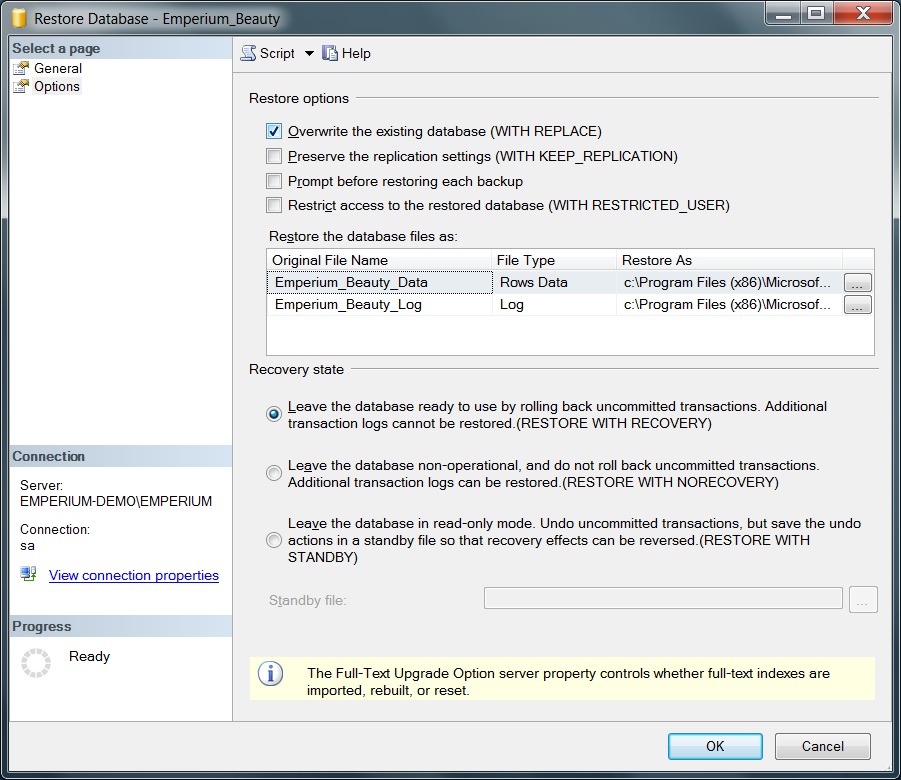Select RESTORE WITH NORECOVERY radio option

(274, 474)
